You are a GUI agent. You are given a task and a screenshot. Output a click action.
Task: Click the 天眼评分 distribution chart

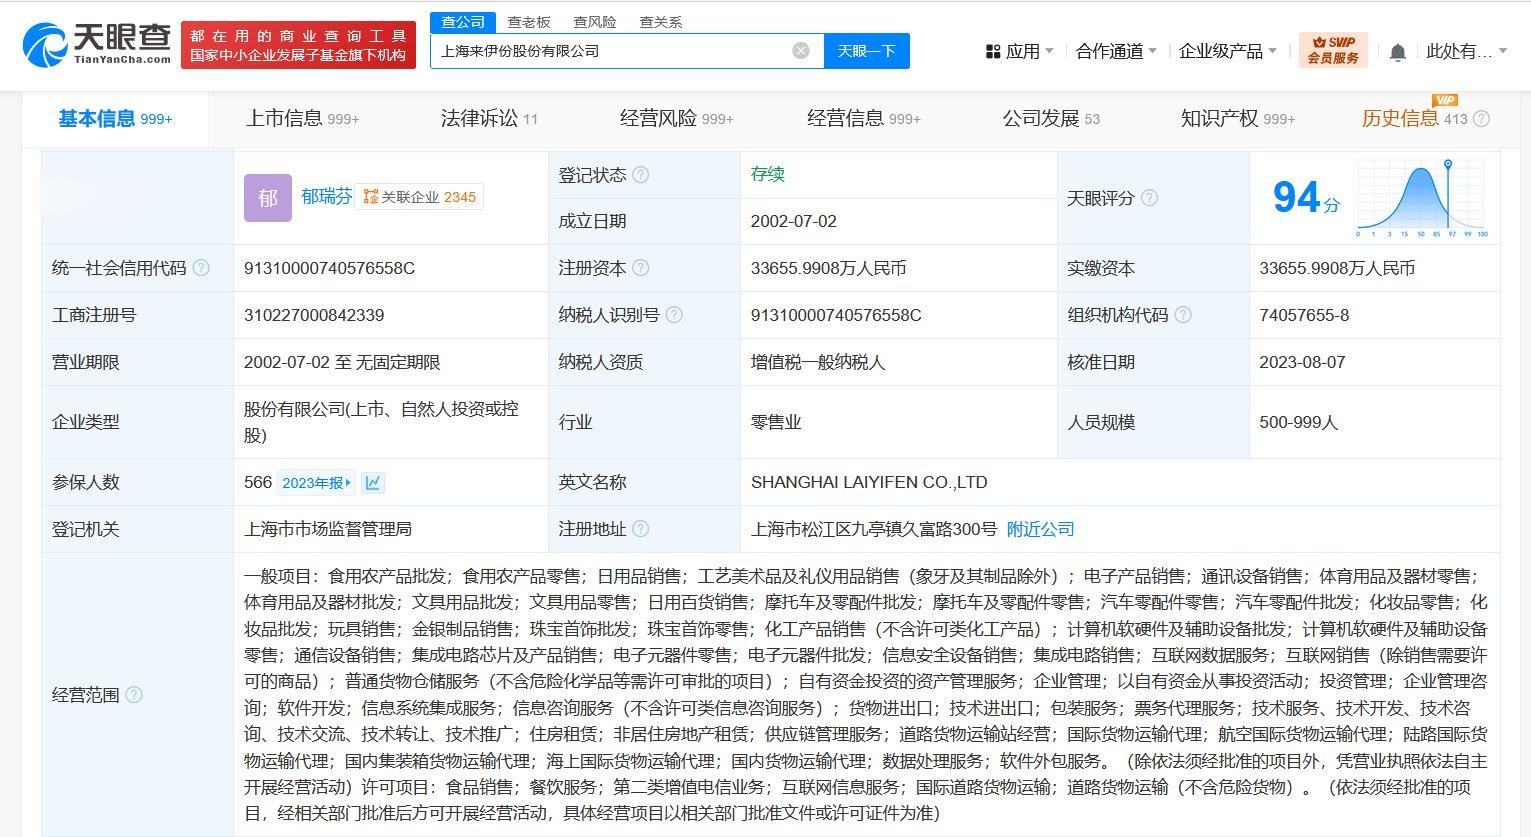1423,198
